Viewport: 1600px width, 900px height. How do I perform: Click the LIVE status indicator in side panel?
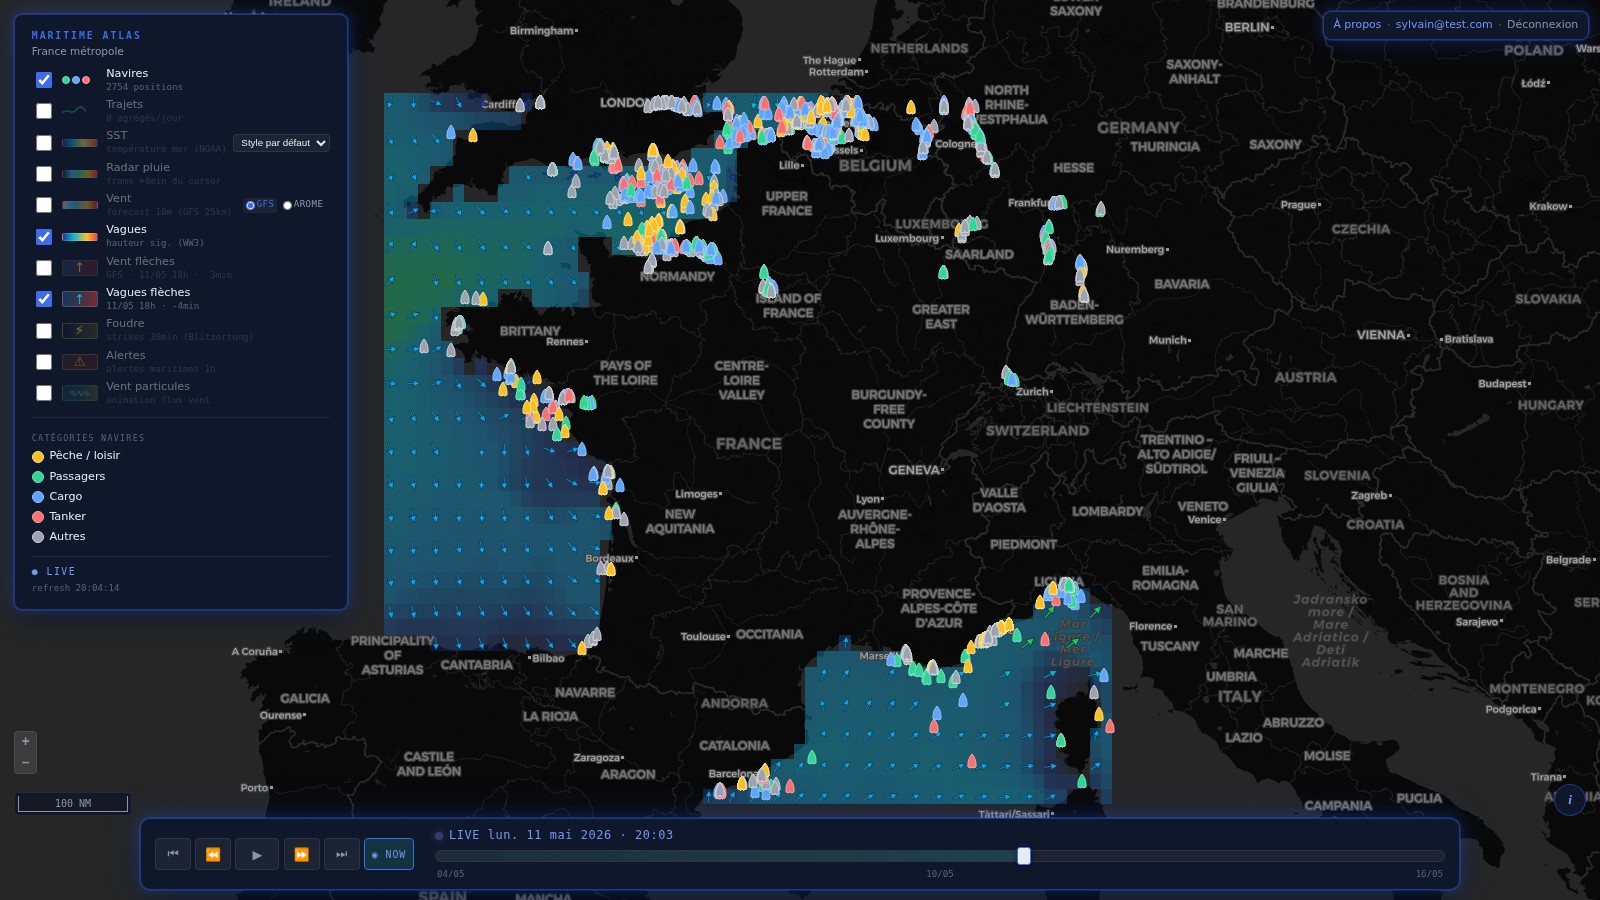(x=54, y=571)
